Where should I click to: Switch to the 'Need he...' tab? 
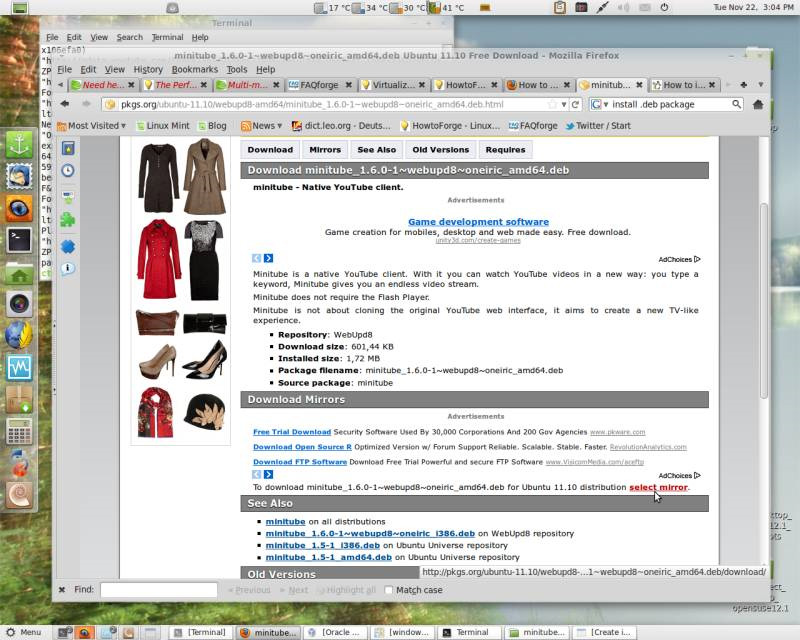[103, 85]
